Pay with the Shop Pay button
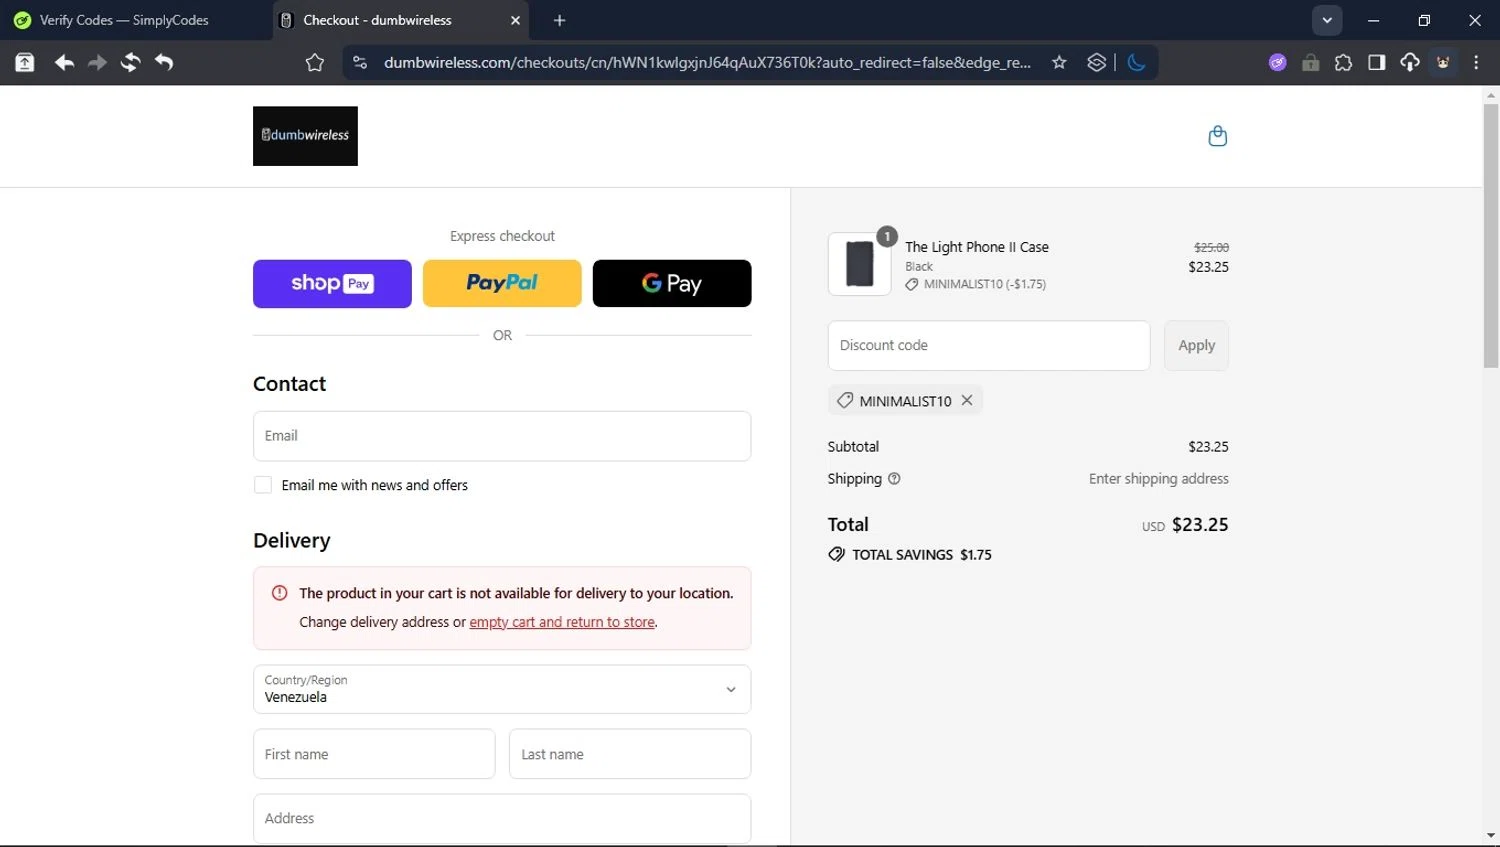The height and width of the screenshot is (847, 1500). (x=332, y=284)
